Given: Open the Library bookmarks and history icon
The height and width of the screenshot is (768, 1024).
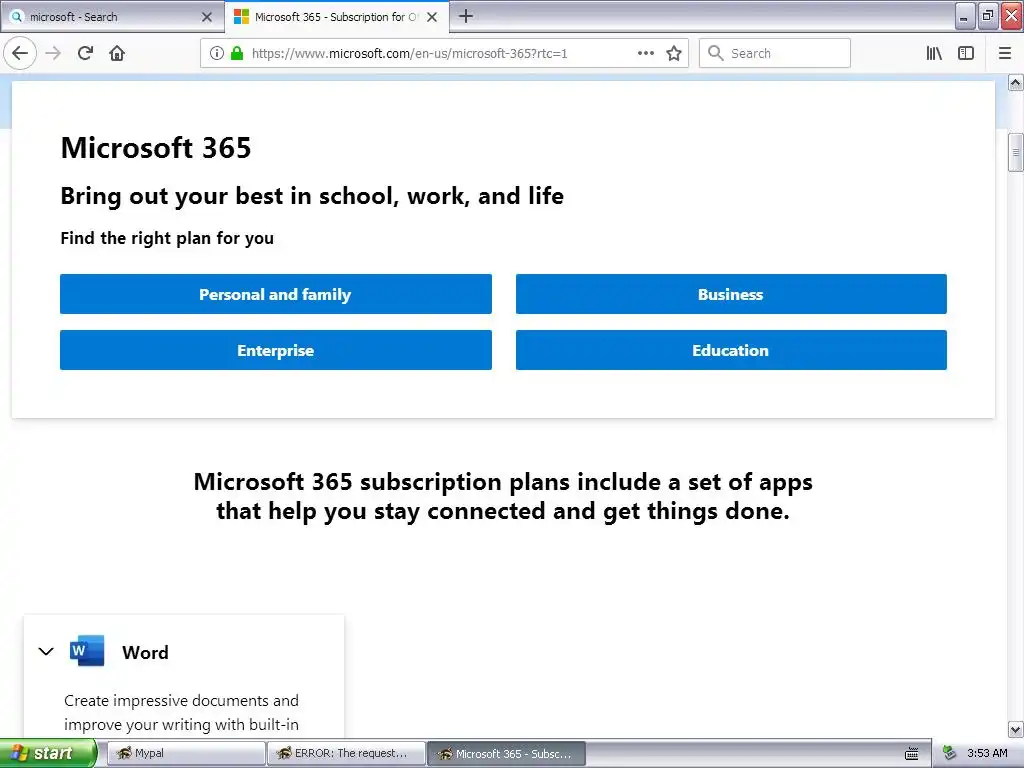Looking at the screenshot, I should (934, 53).
